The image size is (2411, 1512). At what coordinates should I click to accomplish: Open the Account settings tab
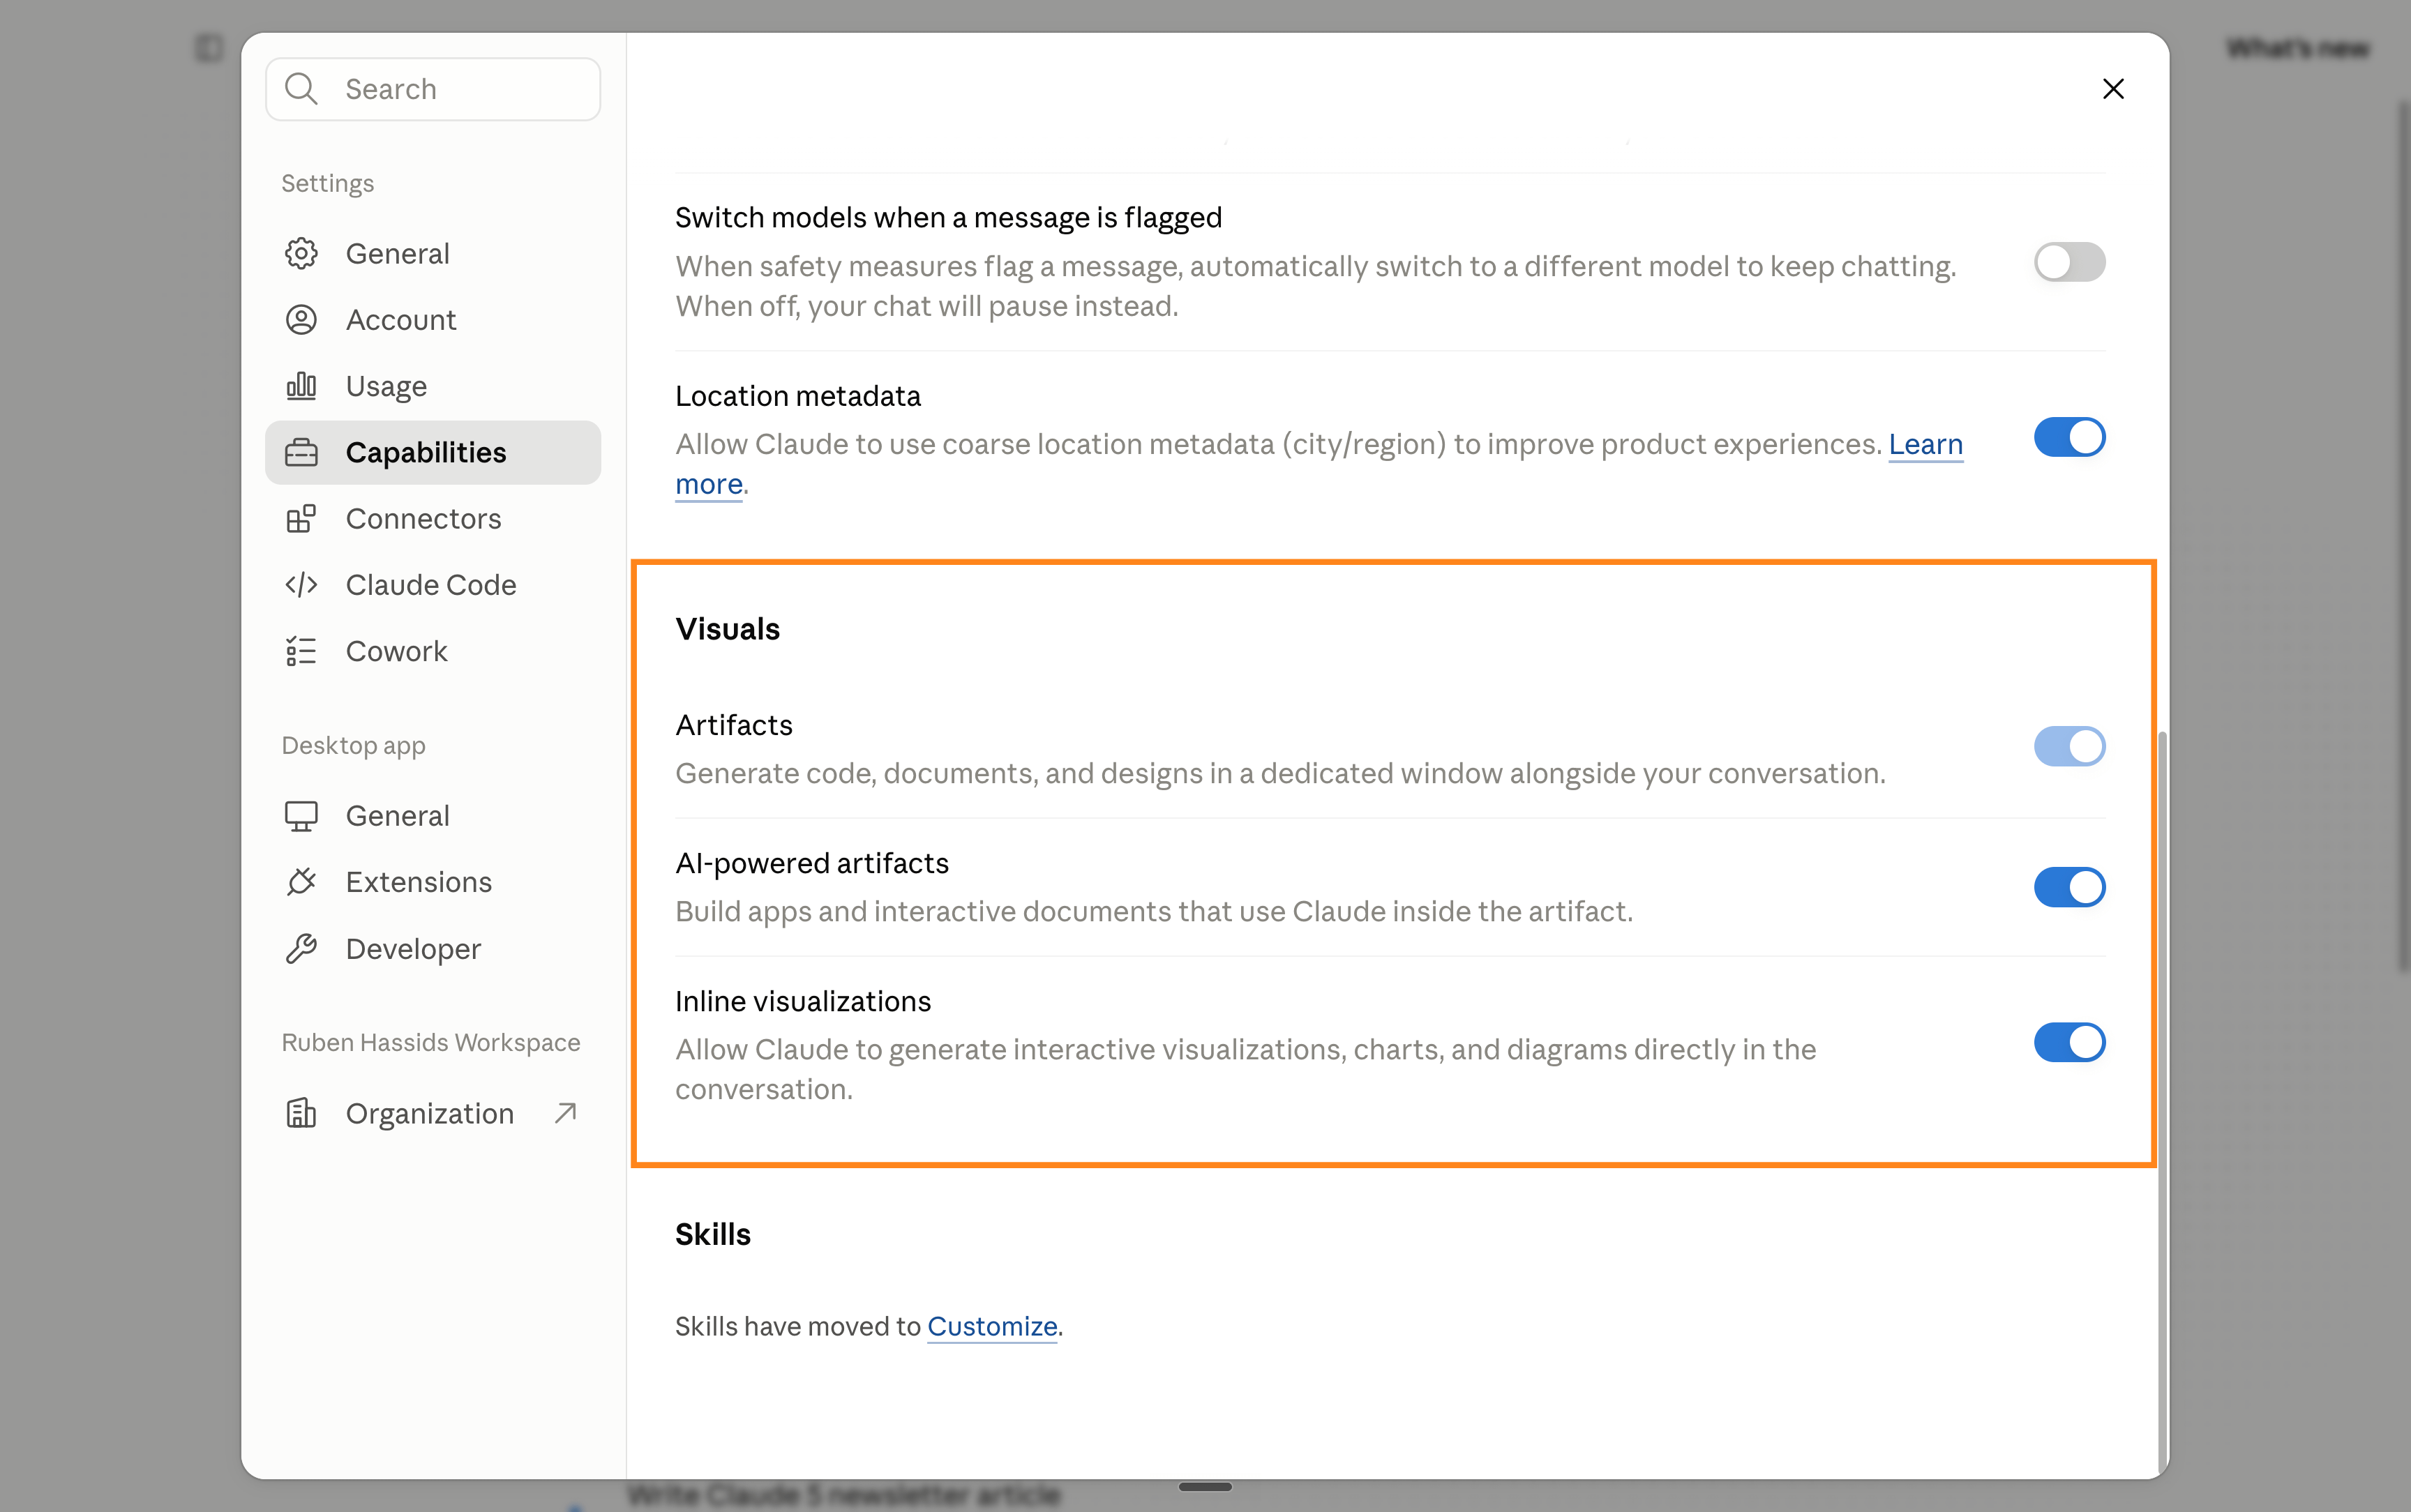(433, 320)
